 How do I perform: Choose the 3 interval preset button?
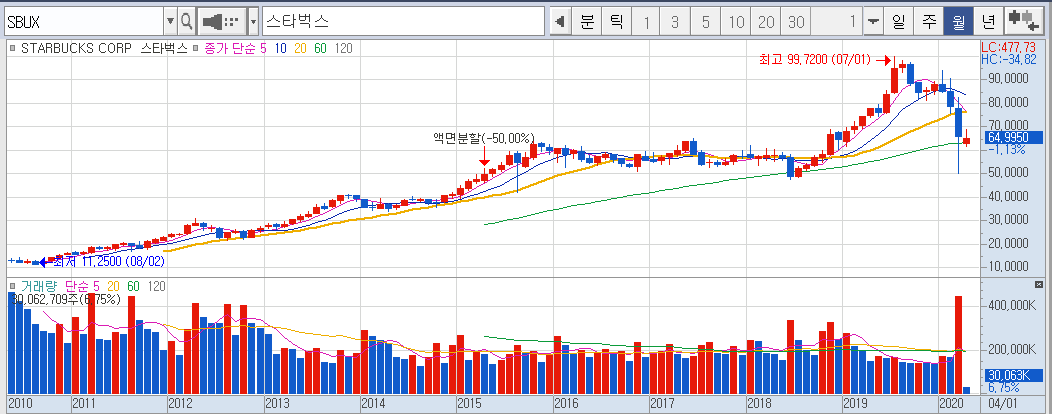point(676,21)
